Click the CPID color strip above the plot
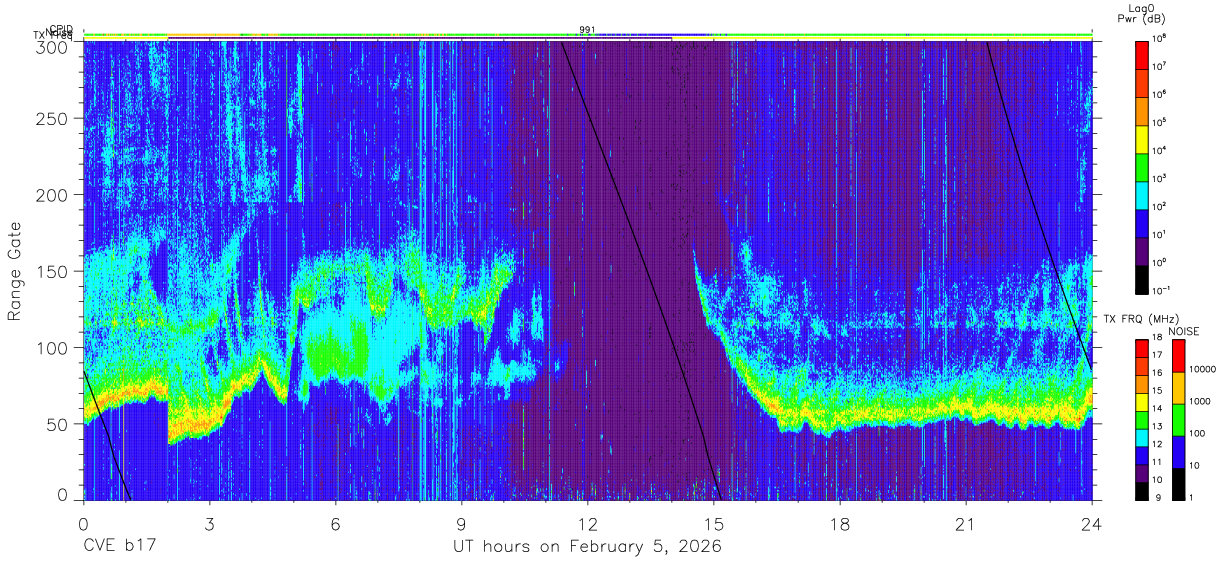 click(587, 34)
